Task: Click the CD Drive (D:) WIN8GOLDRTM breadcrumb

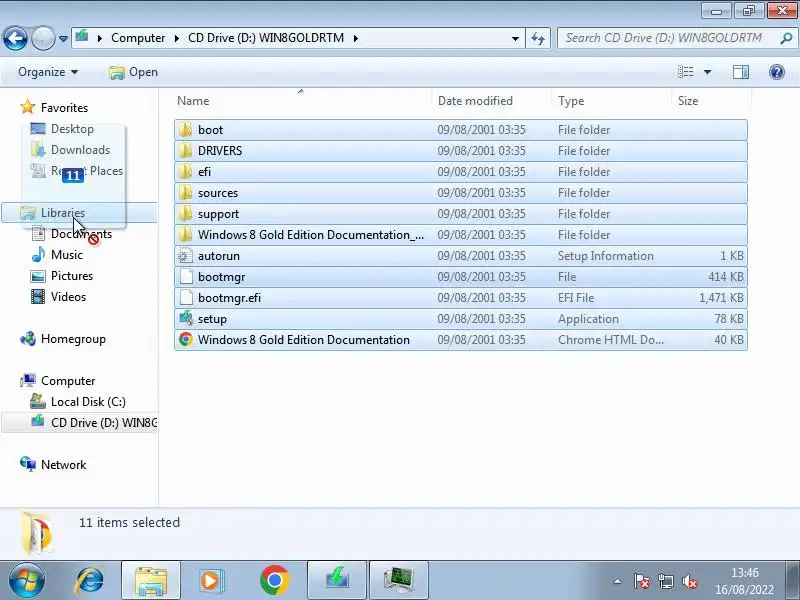Action: pos(266,38)
